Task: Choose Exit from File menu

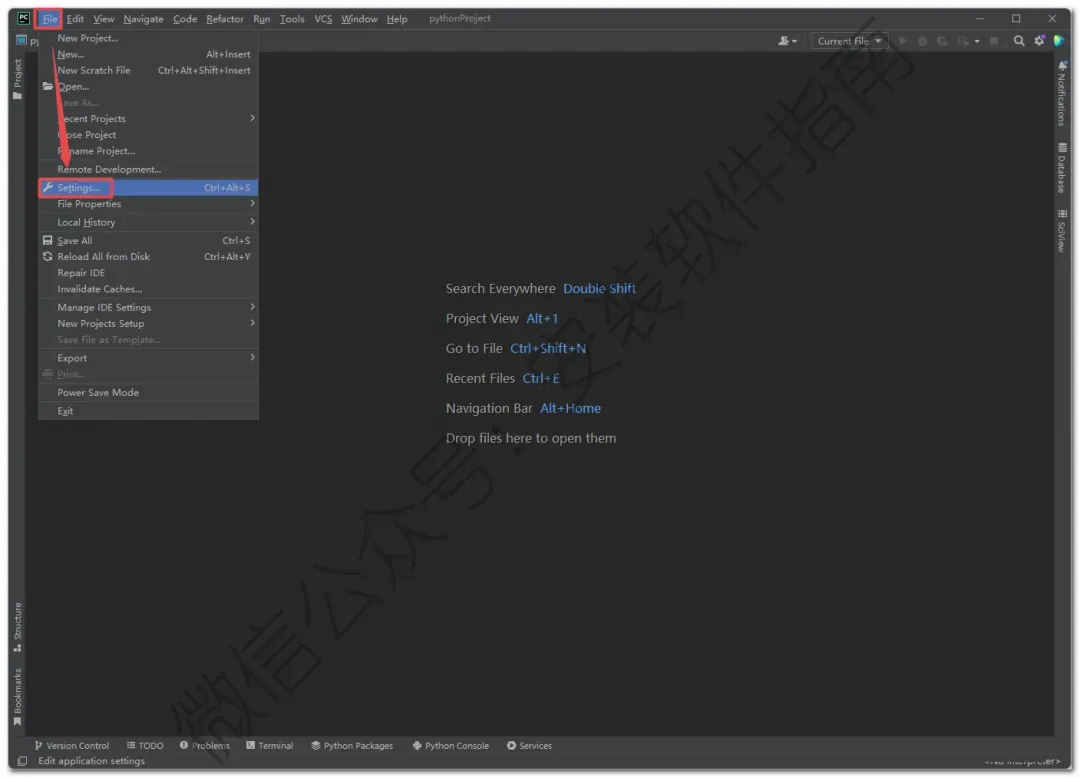Action: [x=148, y=411]
